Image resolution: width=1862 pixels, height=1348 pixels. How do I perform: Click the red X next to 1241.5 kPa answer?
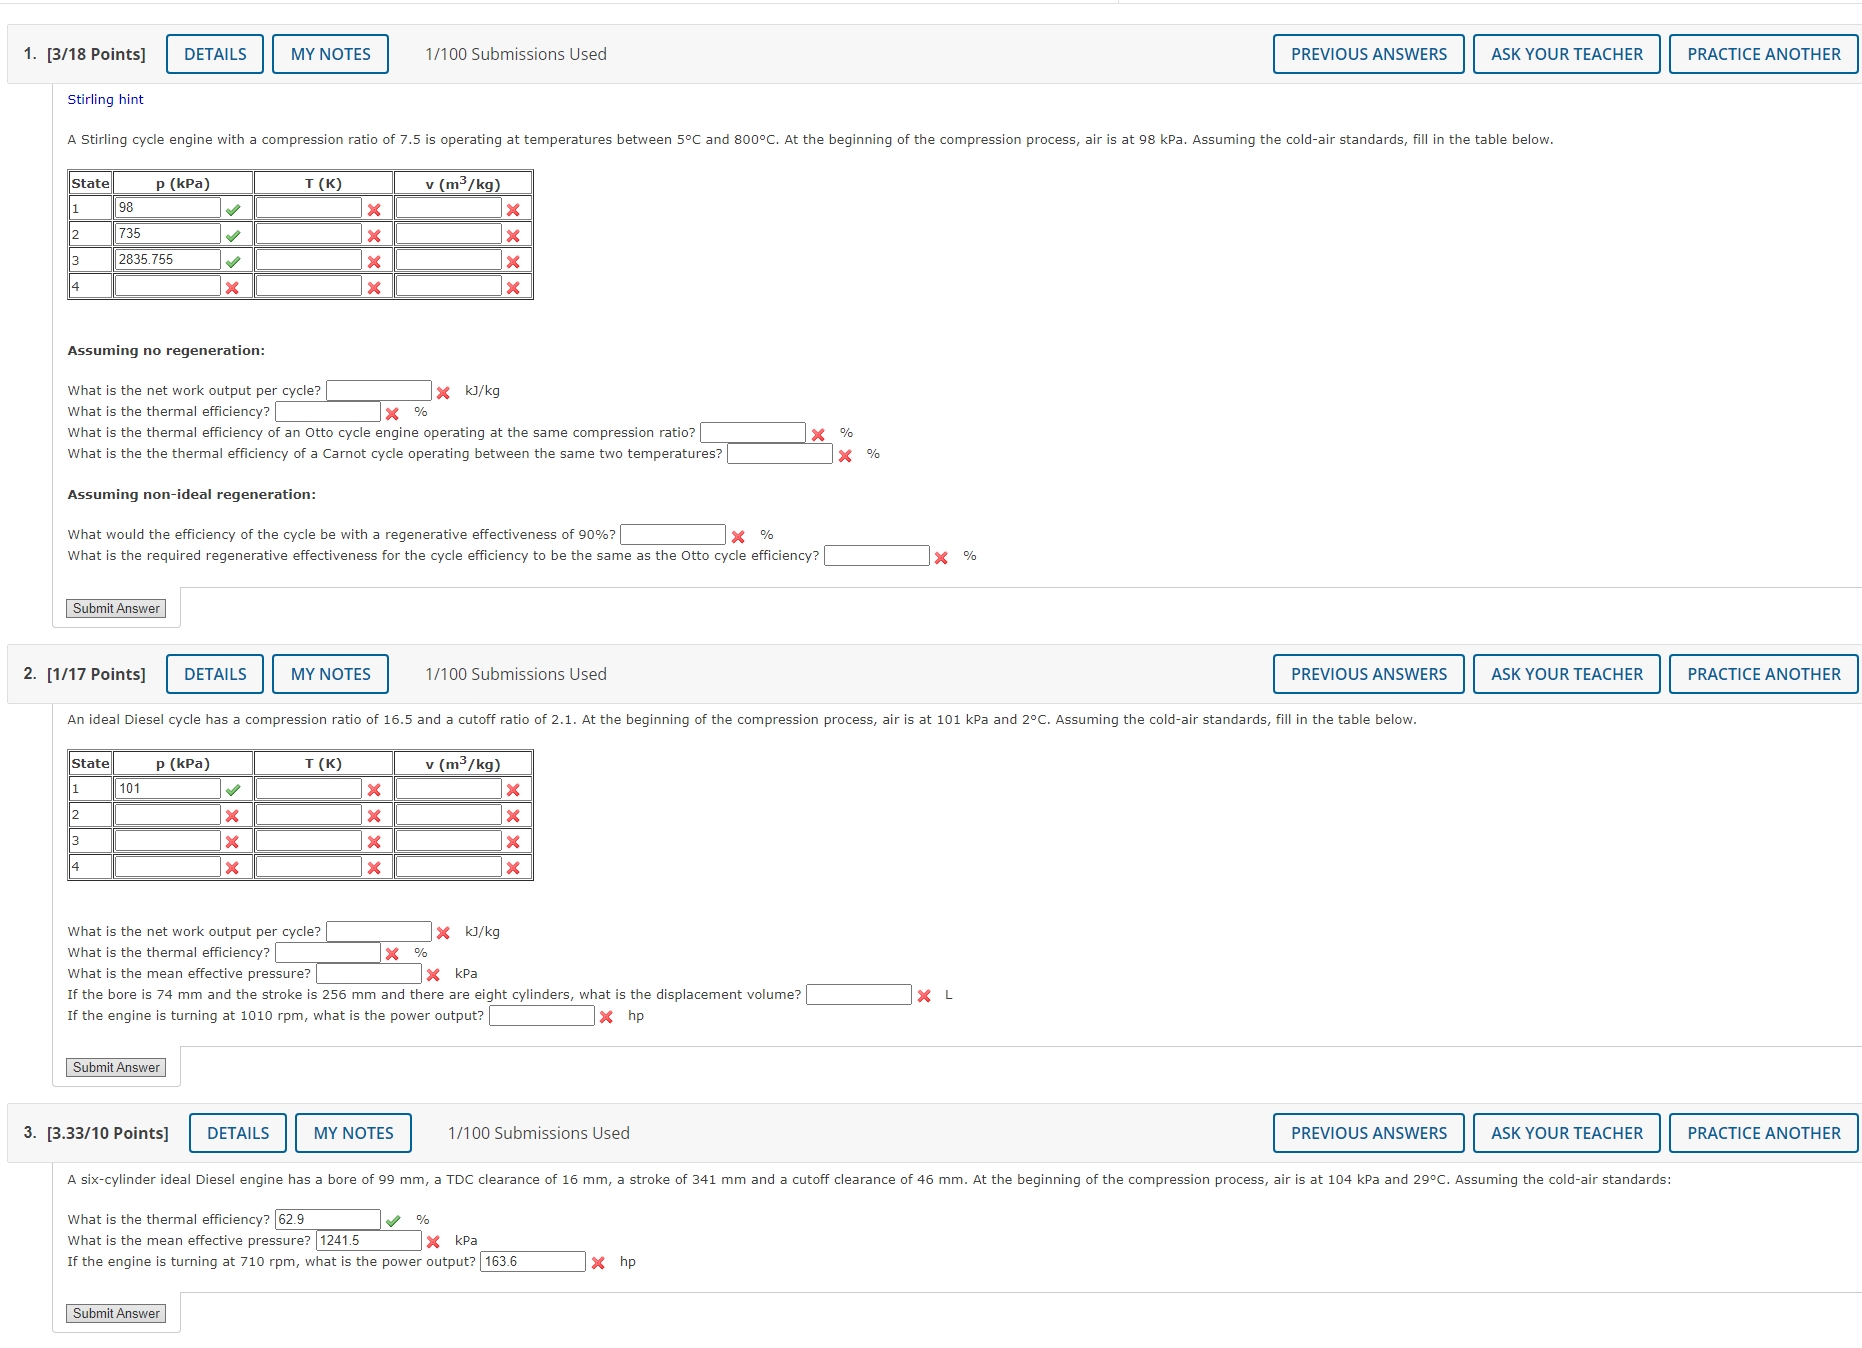[434, 1240]
